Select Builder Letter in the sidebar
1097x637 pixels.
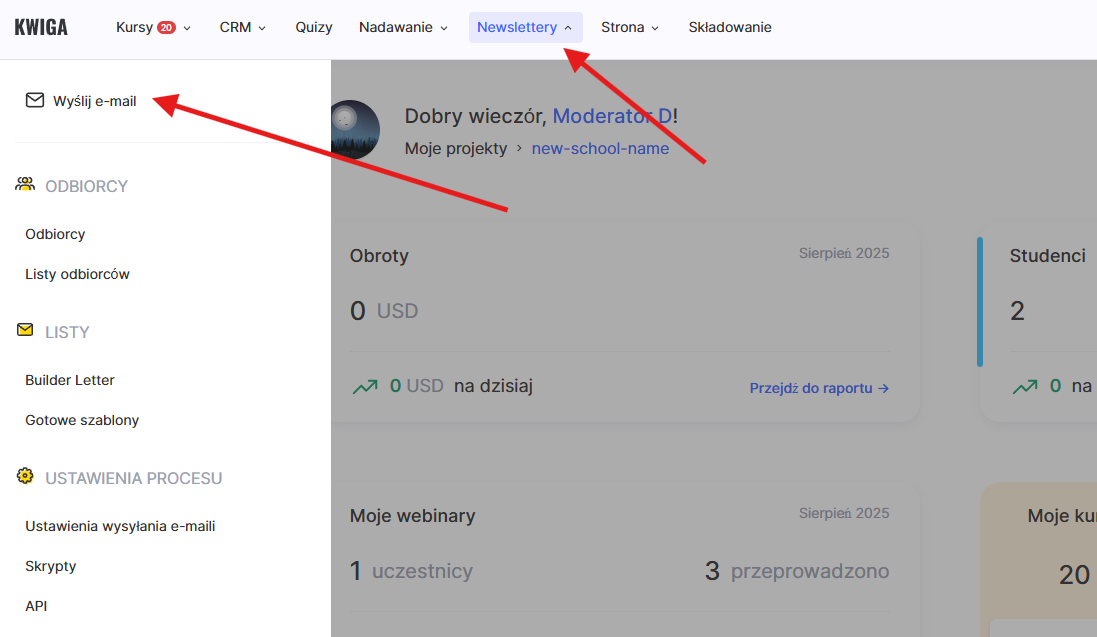[x=69, y=380]
